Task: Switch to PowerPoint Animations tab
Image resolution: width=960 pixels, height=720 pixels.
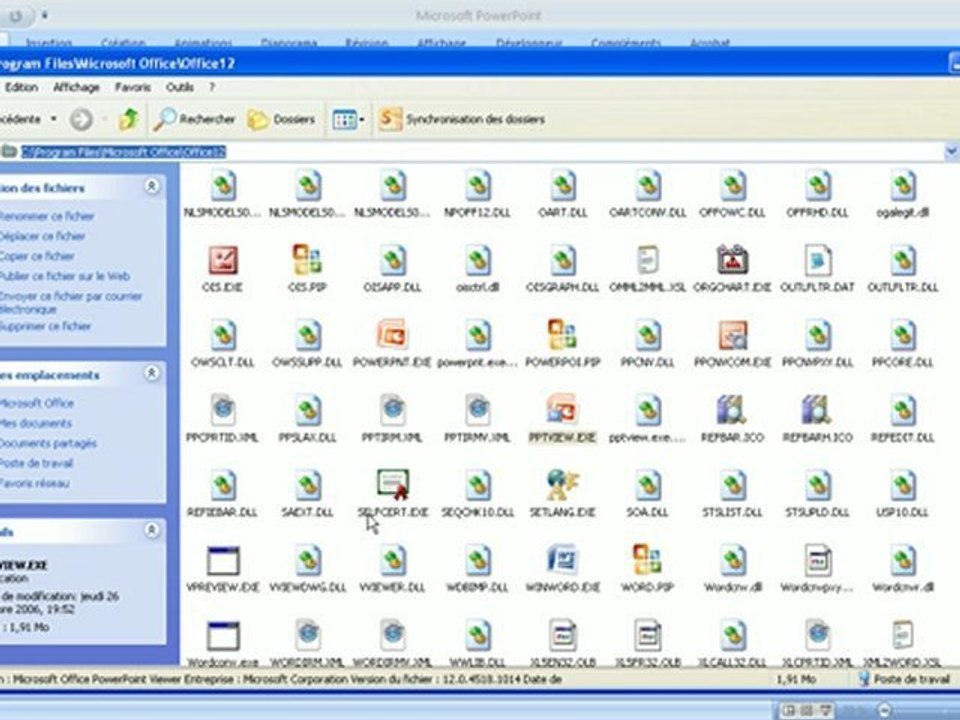Action: coord(203,43)
